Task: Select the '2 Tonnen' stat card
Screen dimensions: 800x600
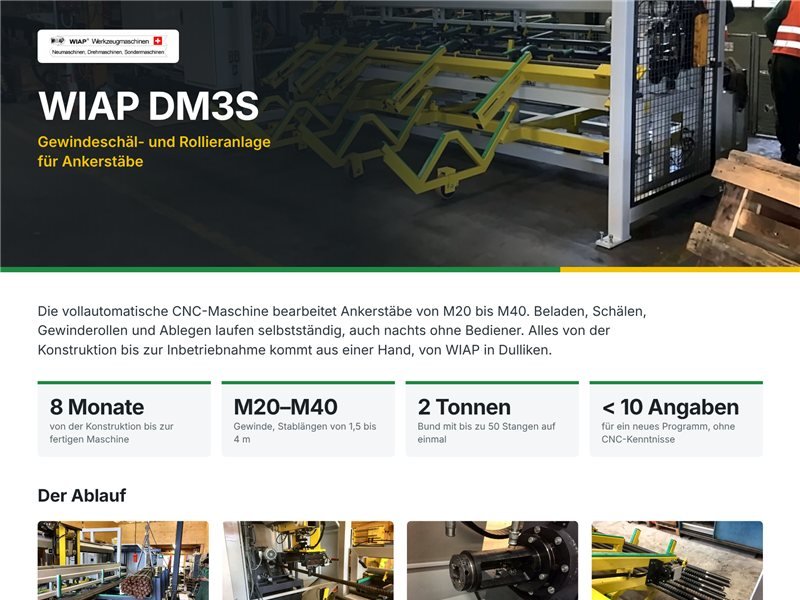Action: coord(492,419)
